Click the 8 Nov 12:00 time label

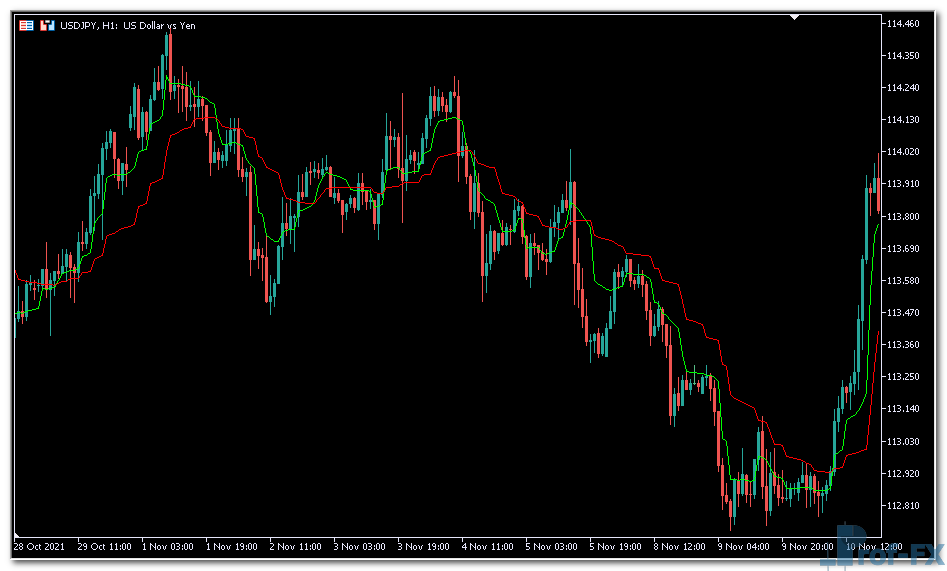click(681, 546)
